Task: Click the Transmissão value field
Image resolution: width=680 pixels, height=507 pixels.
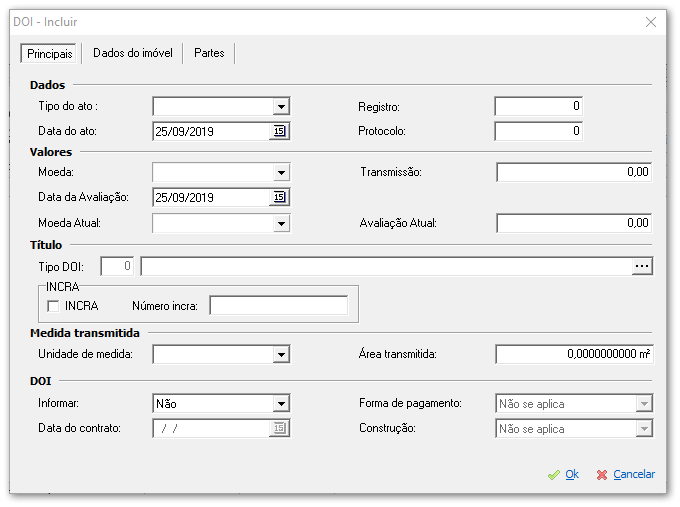Action: (x=574, y=172)
